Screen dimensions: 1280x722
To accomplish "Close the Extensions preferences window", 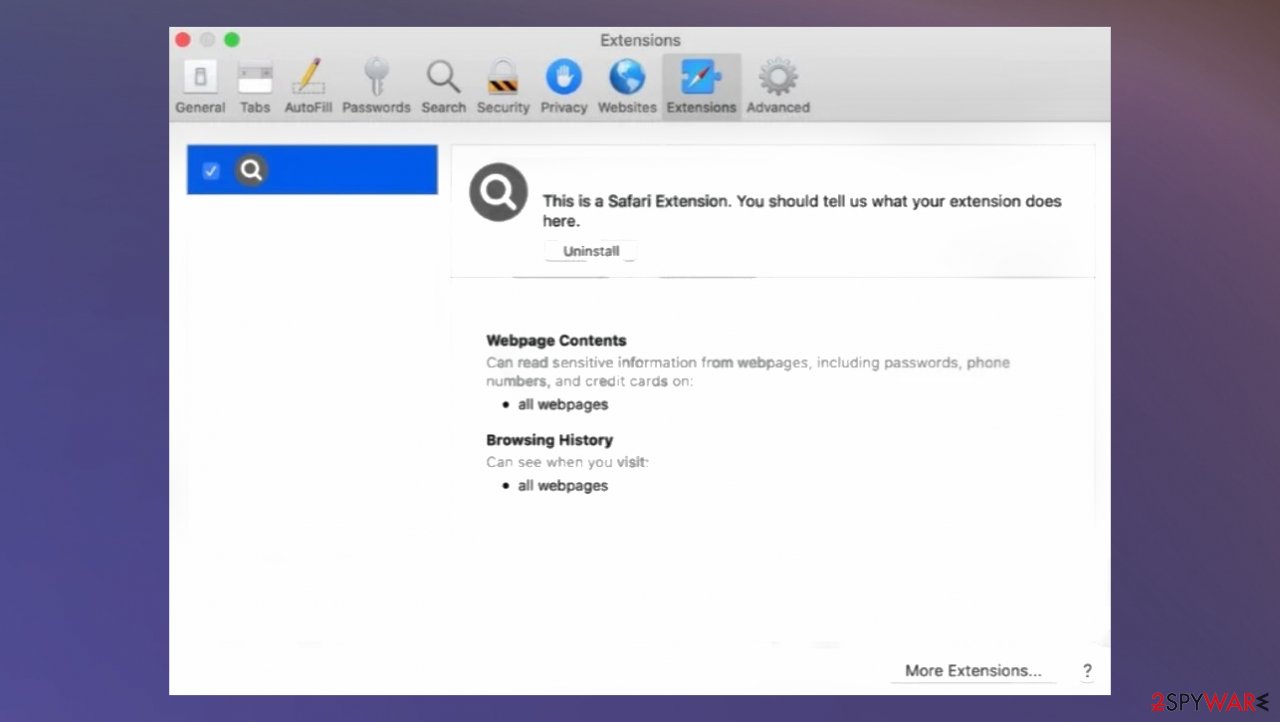I will tap(183, 39).
